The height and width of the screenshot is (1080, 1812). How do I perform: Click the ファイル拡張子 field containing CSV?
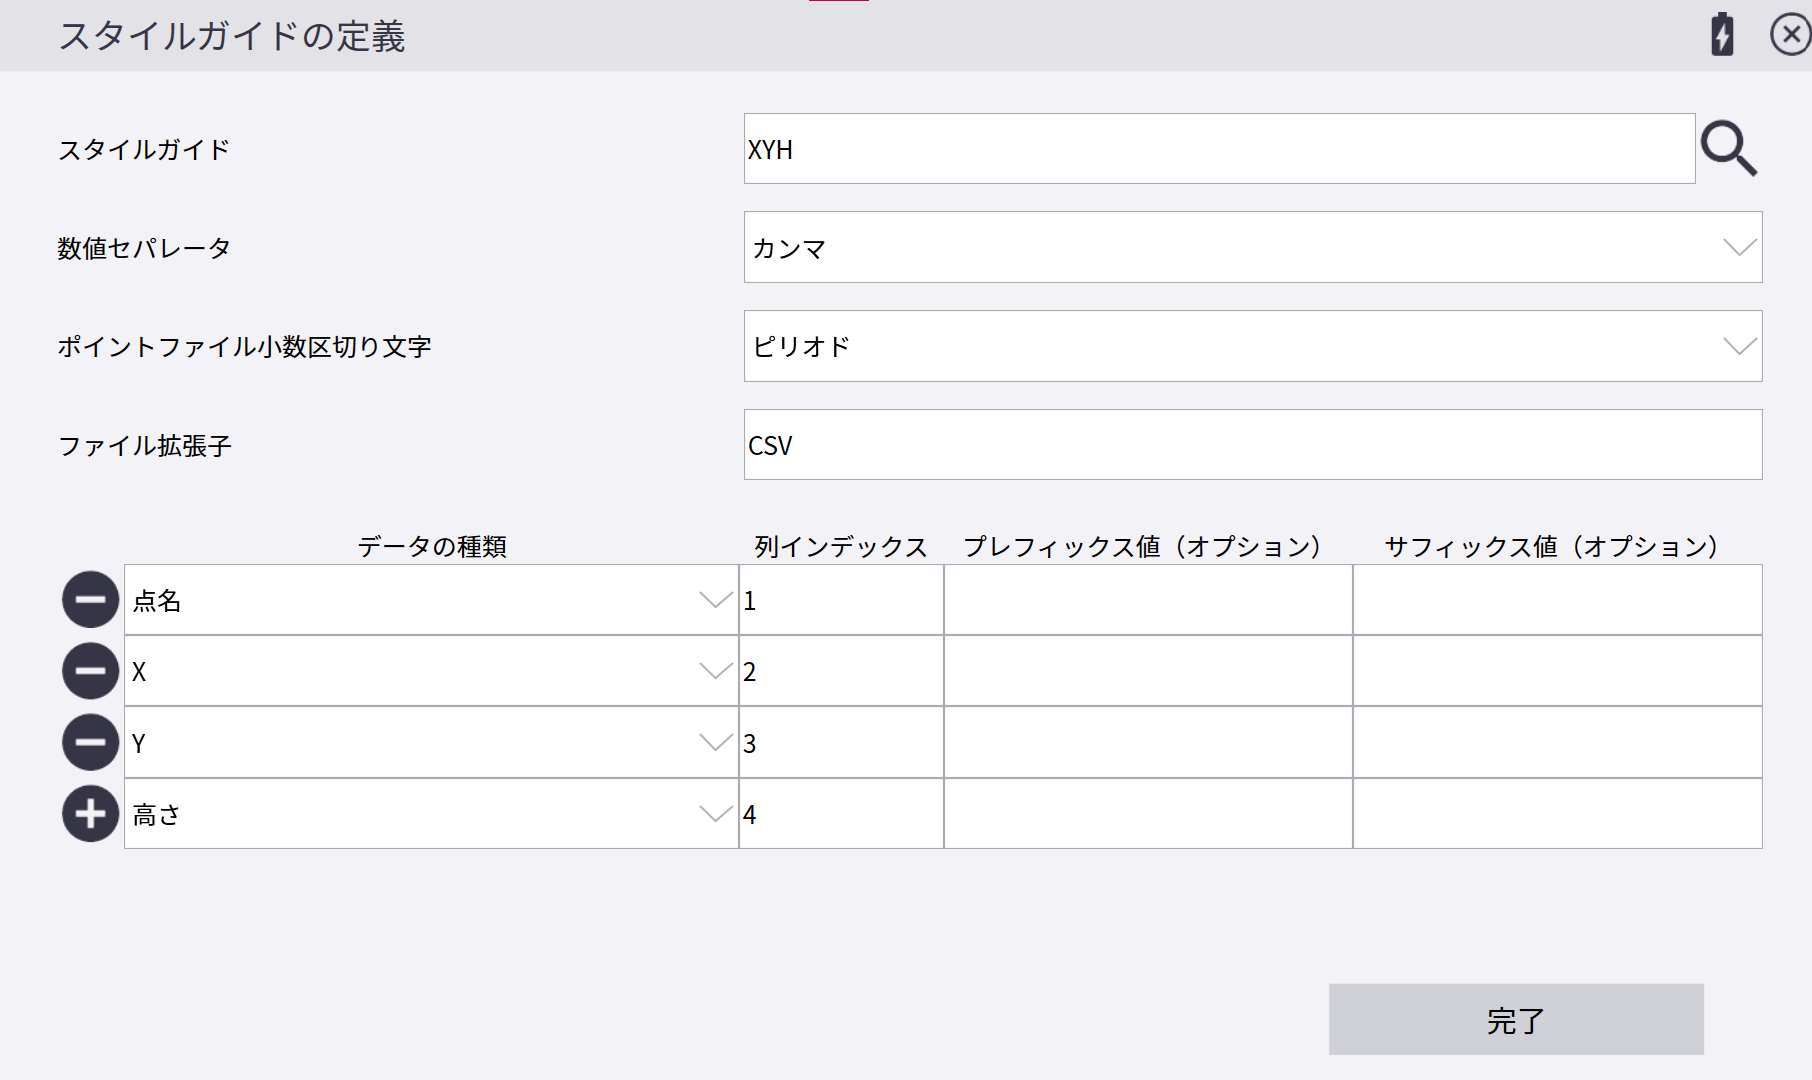click(1252, 445)
